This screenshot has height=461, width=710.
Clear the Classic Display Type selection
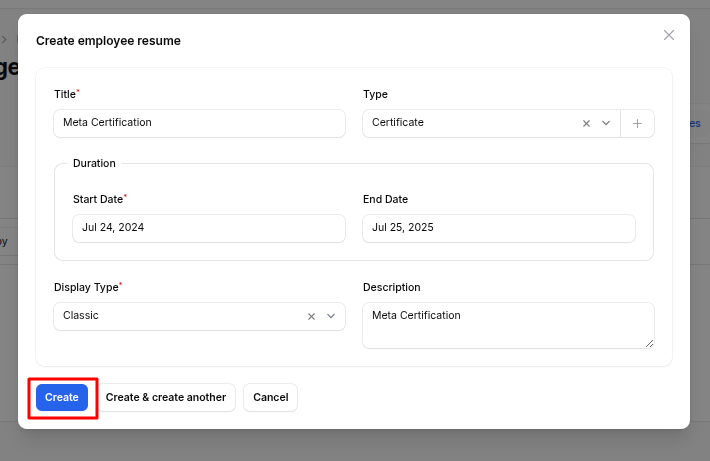[311, 316]
